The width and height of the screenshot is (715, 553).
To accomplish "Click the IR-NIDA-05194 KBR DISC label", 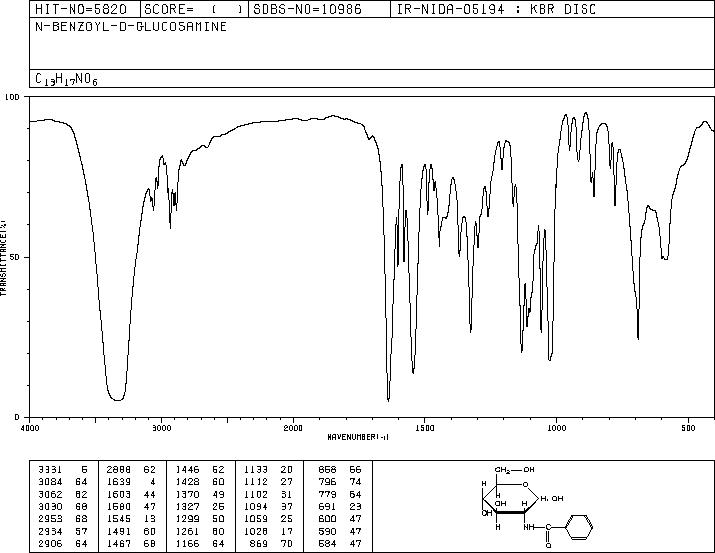I will coord(496,9).
